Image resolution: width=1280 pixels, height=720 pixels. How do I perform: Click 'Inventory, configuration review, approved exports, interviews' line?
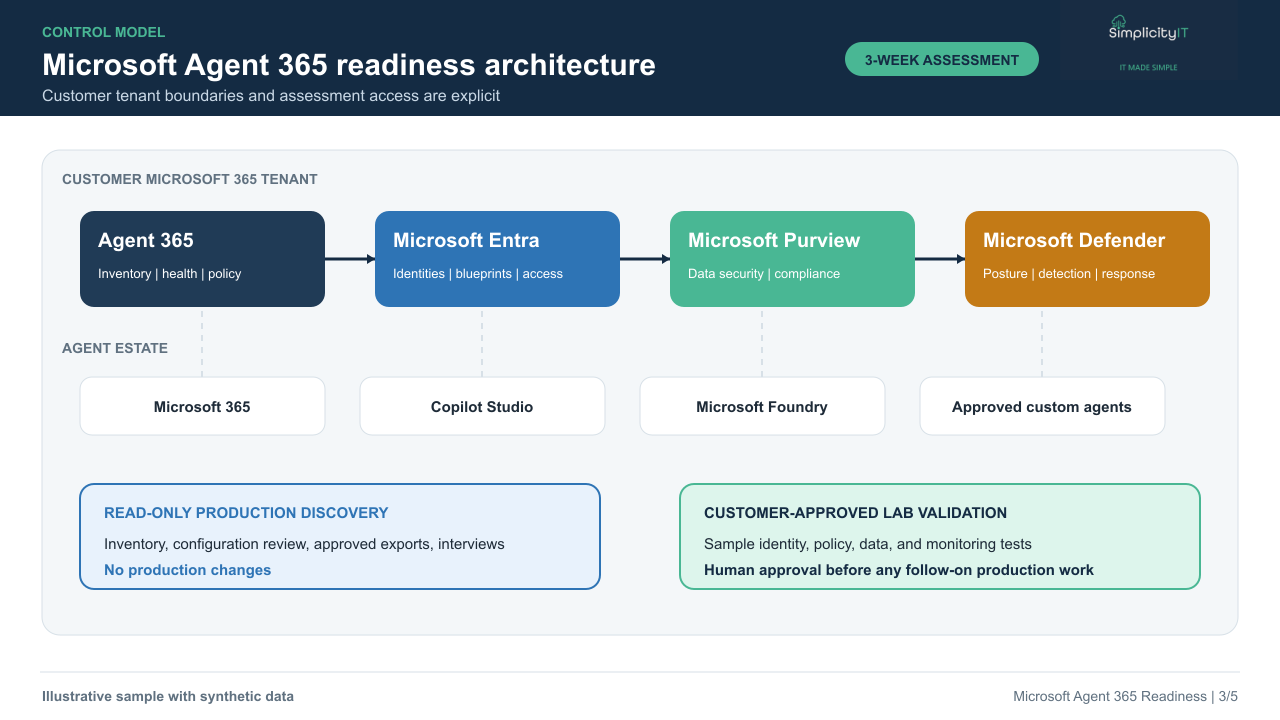click(x=304, y=544)
